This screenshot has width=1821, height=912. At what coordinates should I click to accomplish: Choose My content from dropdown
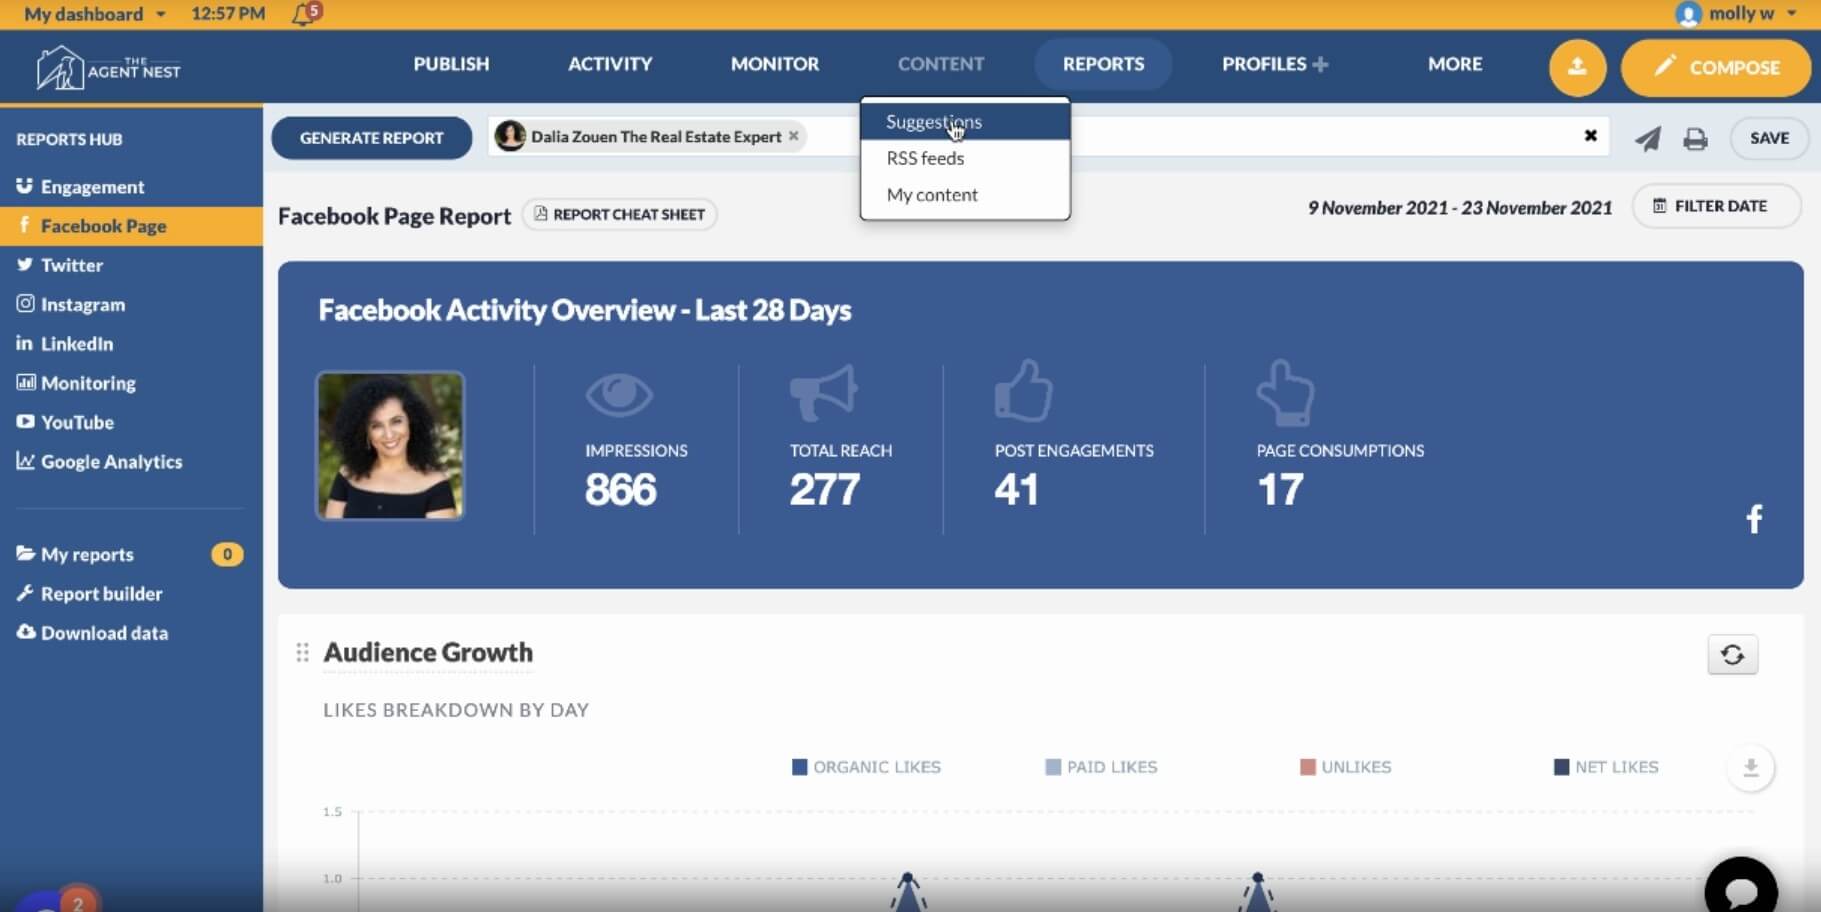point(965,195)
